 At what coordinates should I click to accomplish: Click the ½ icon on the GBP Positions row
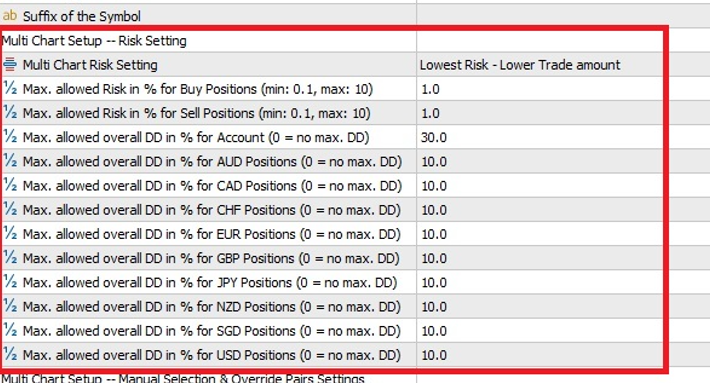click(x=10, y=258)
